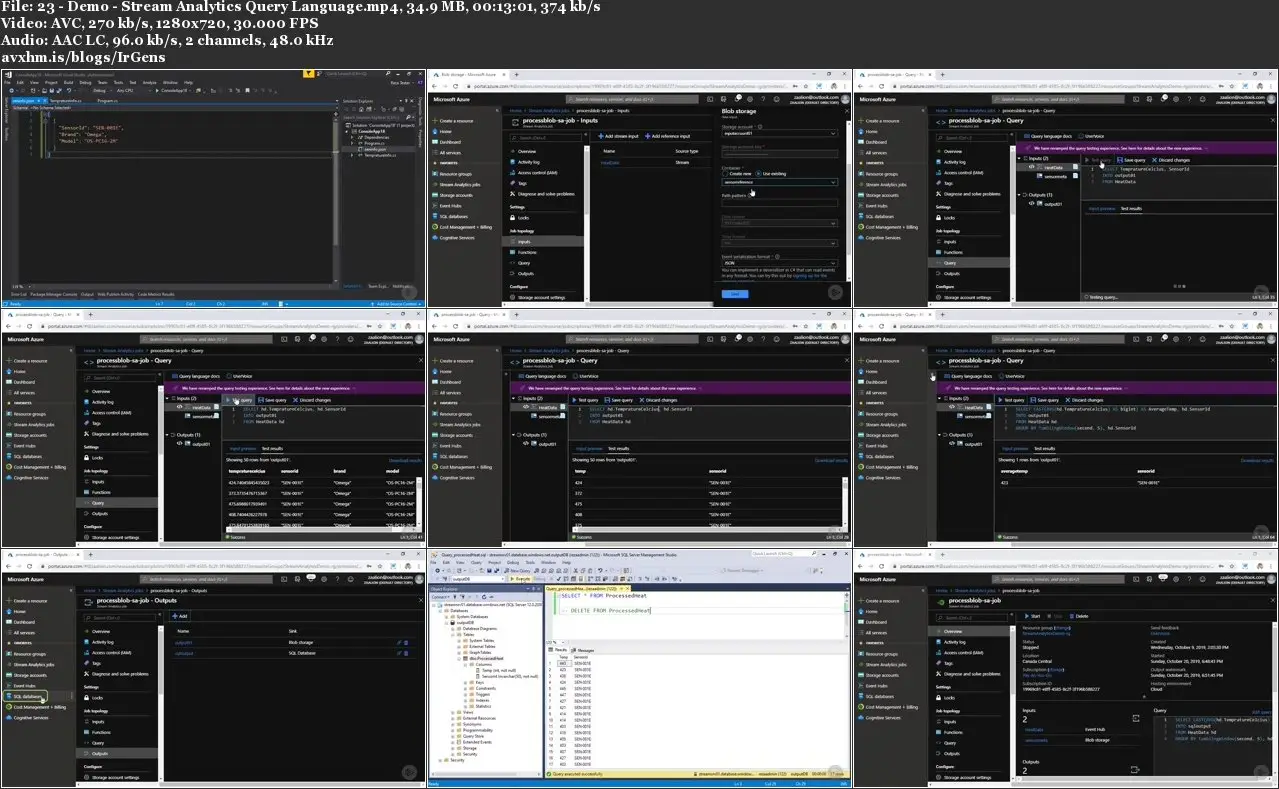This screenshot has width=1279, height=789.
Task: Switch to Input preview tab in brand/model results window
Action: (x=241, y=448)
